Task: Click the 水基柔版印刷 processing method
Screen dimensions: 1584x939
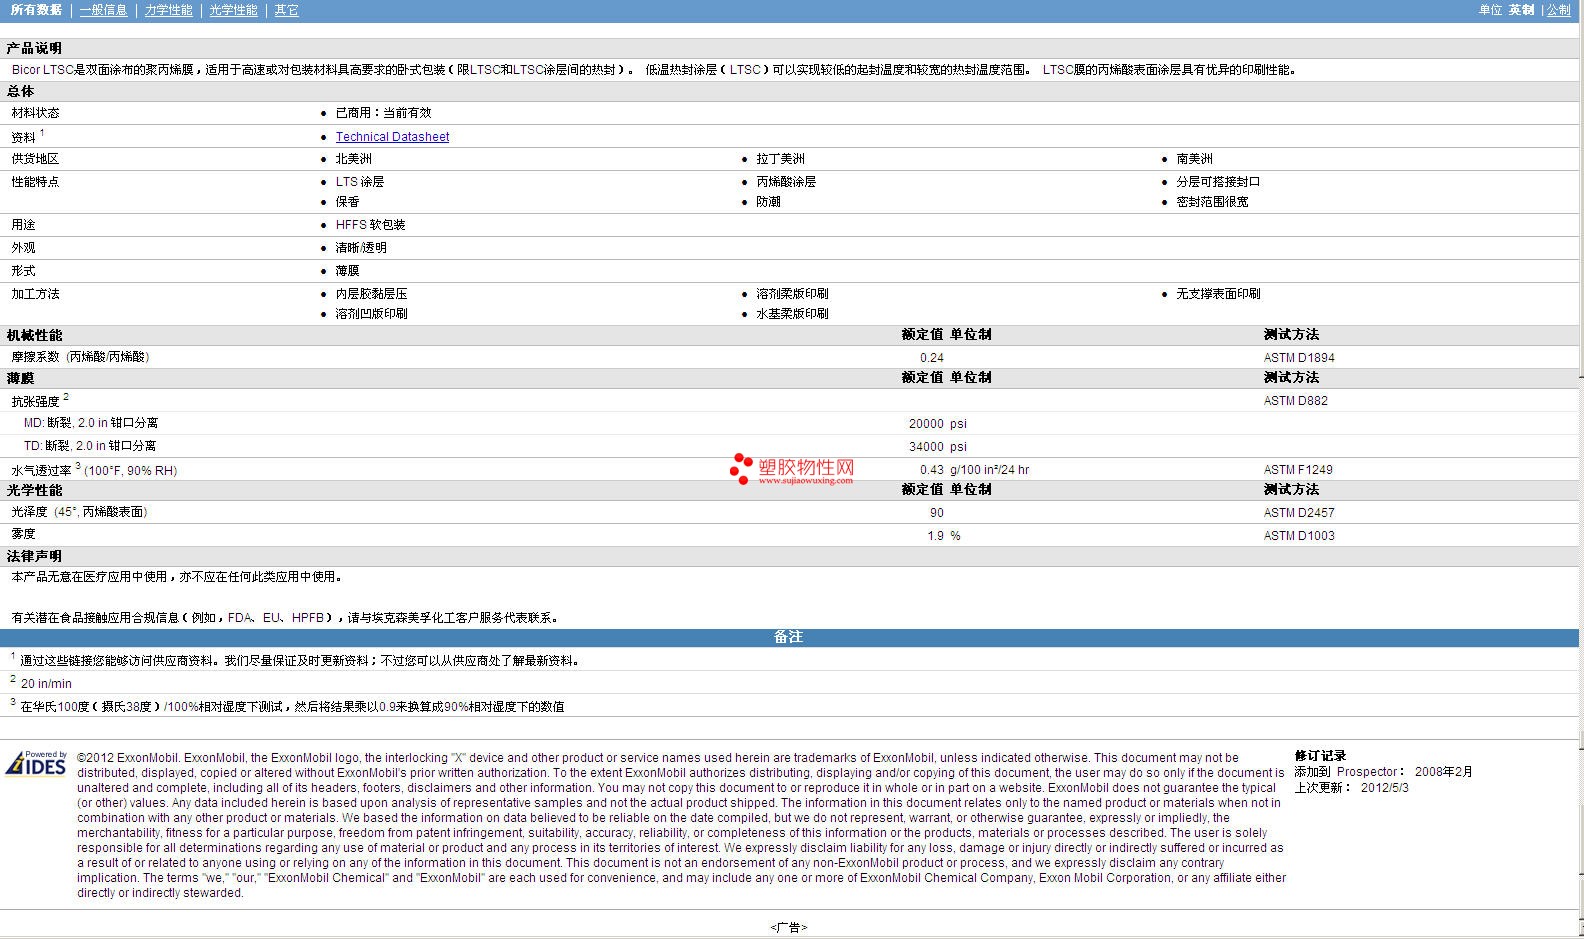Action: click(x=792, y=314)
